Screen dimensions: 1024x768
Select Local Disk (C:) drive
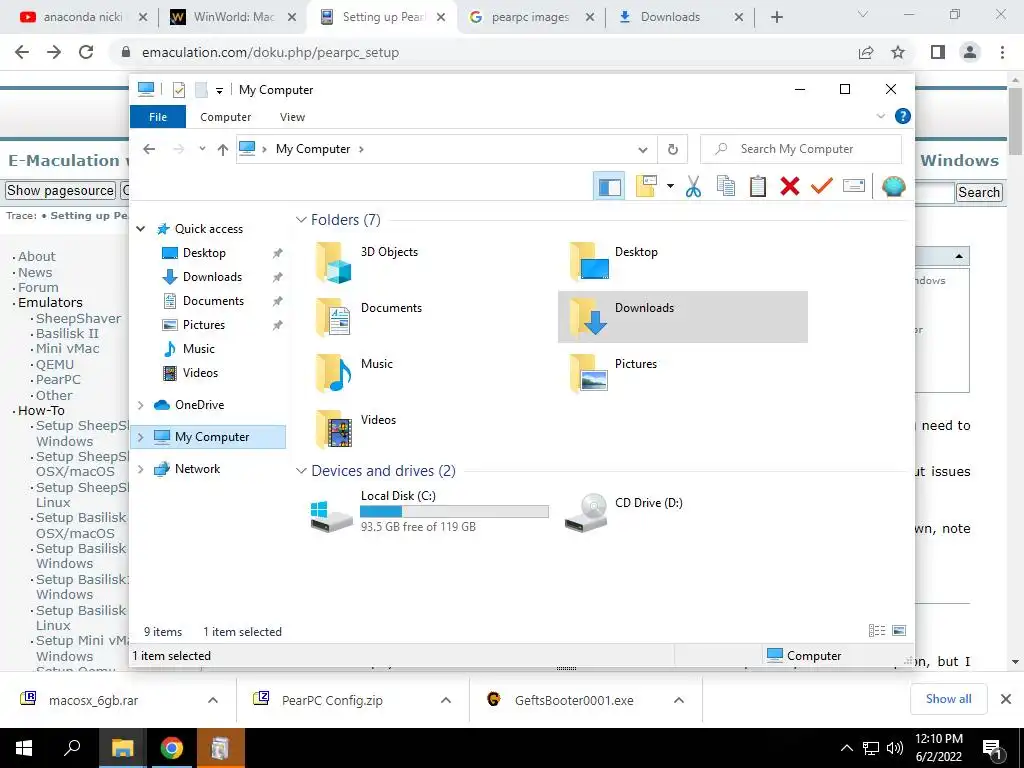point(431,511)
